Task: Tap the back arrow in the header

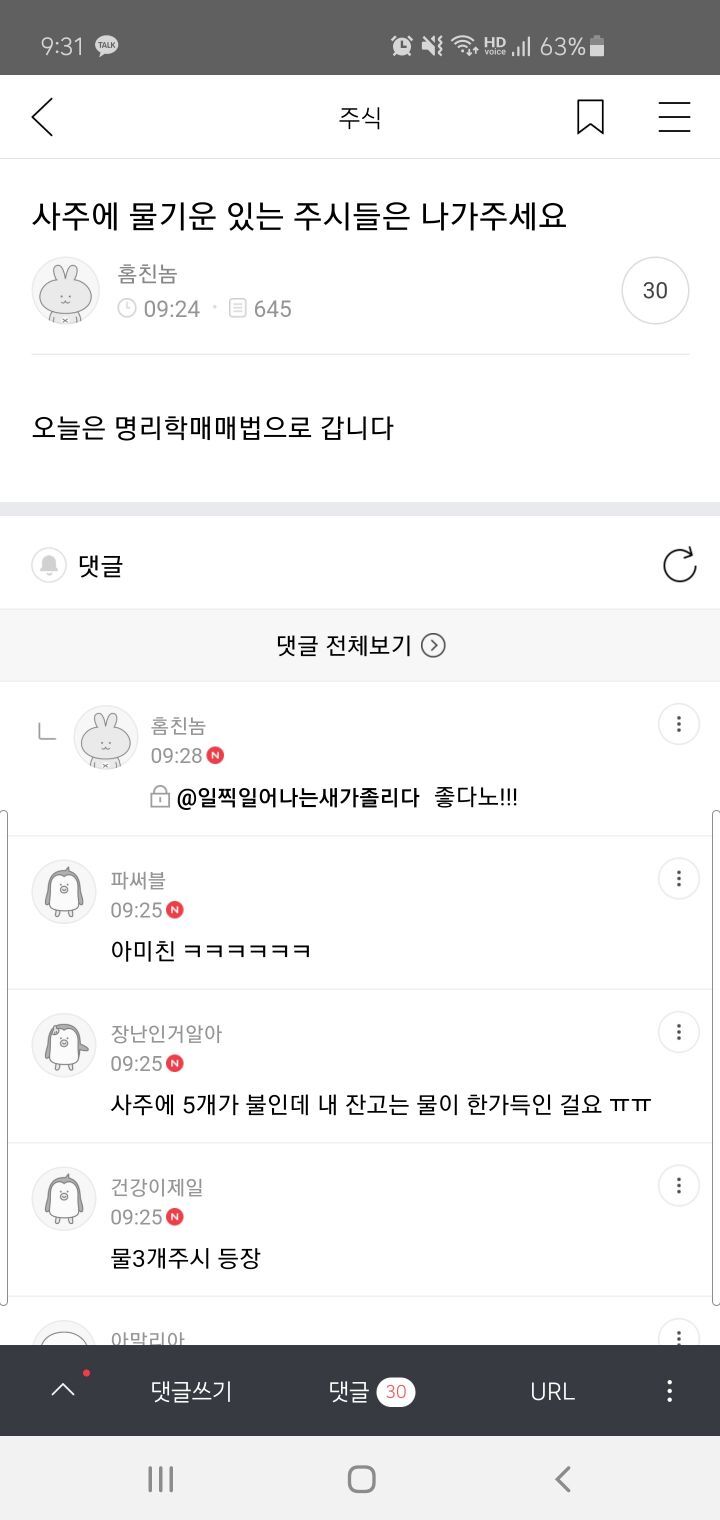Action: 42,118
